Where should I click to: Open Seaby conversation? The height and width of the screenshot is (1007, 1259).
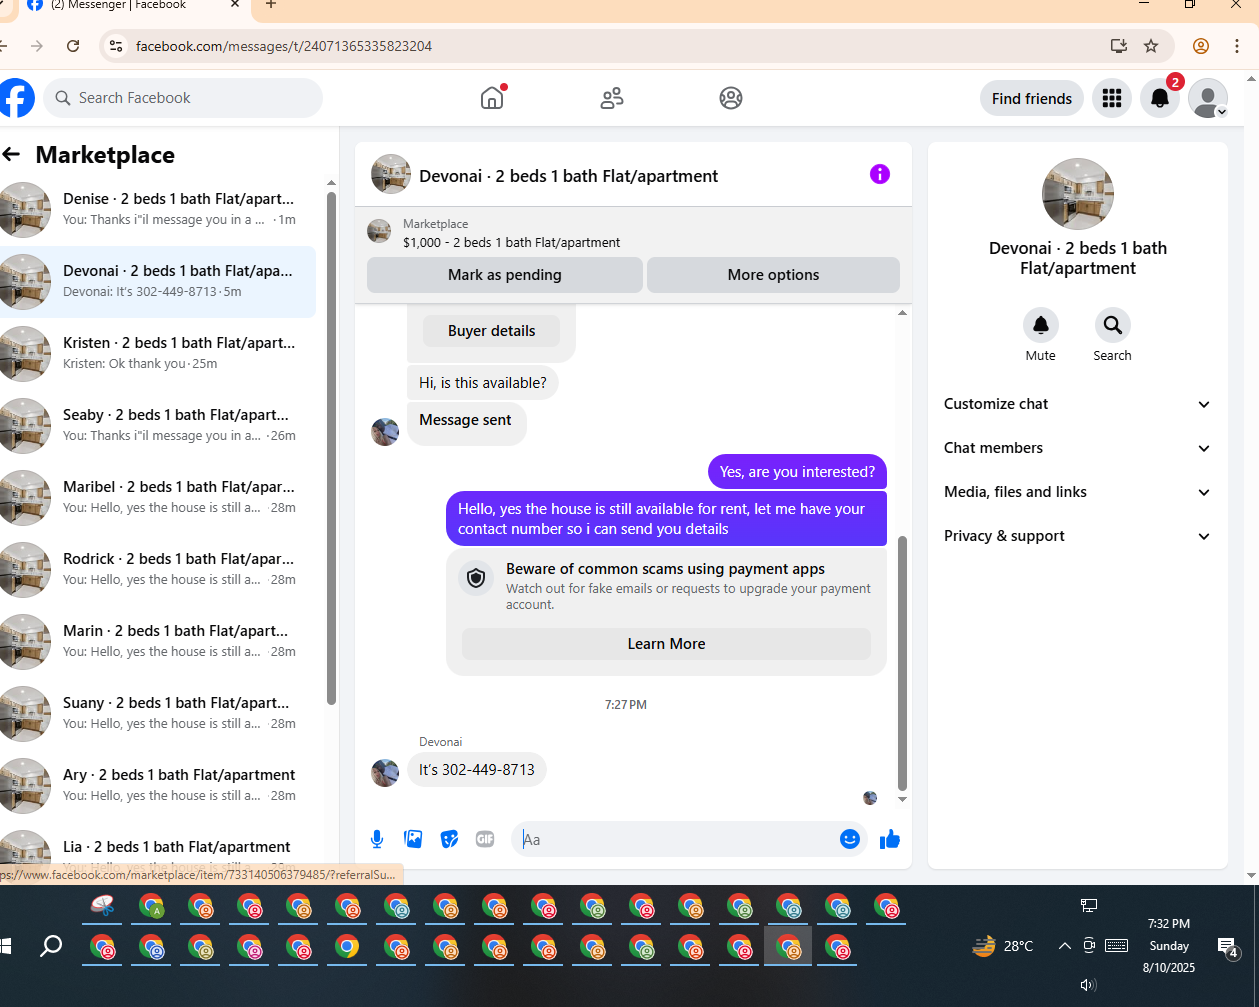click(158, 425)
